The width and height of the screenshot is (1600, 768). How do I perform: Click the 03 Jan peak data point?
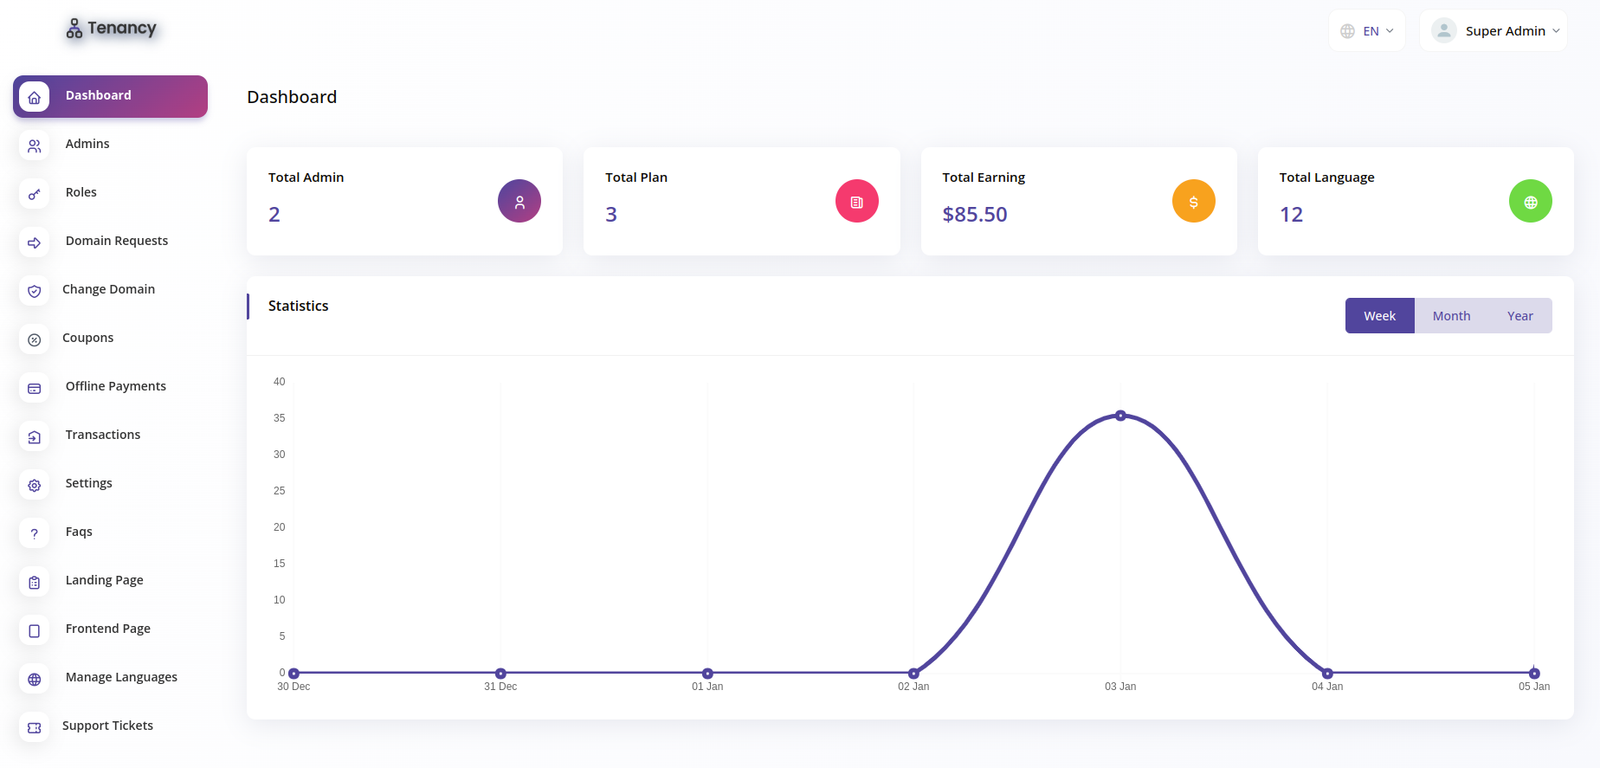click(1120, 415)
